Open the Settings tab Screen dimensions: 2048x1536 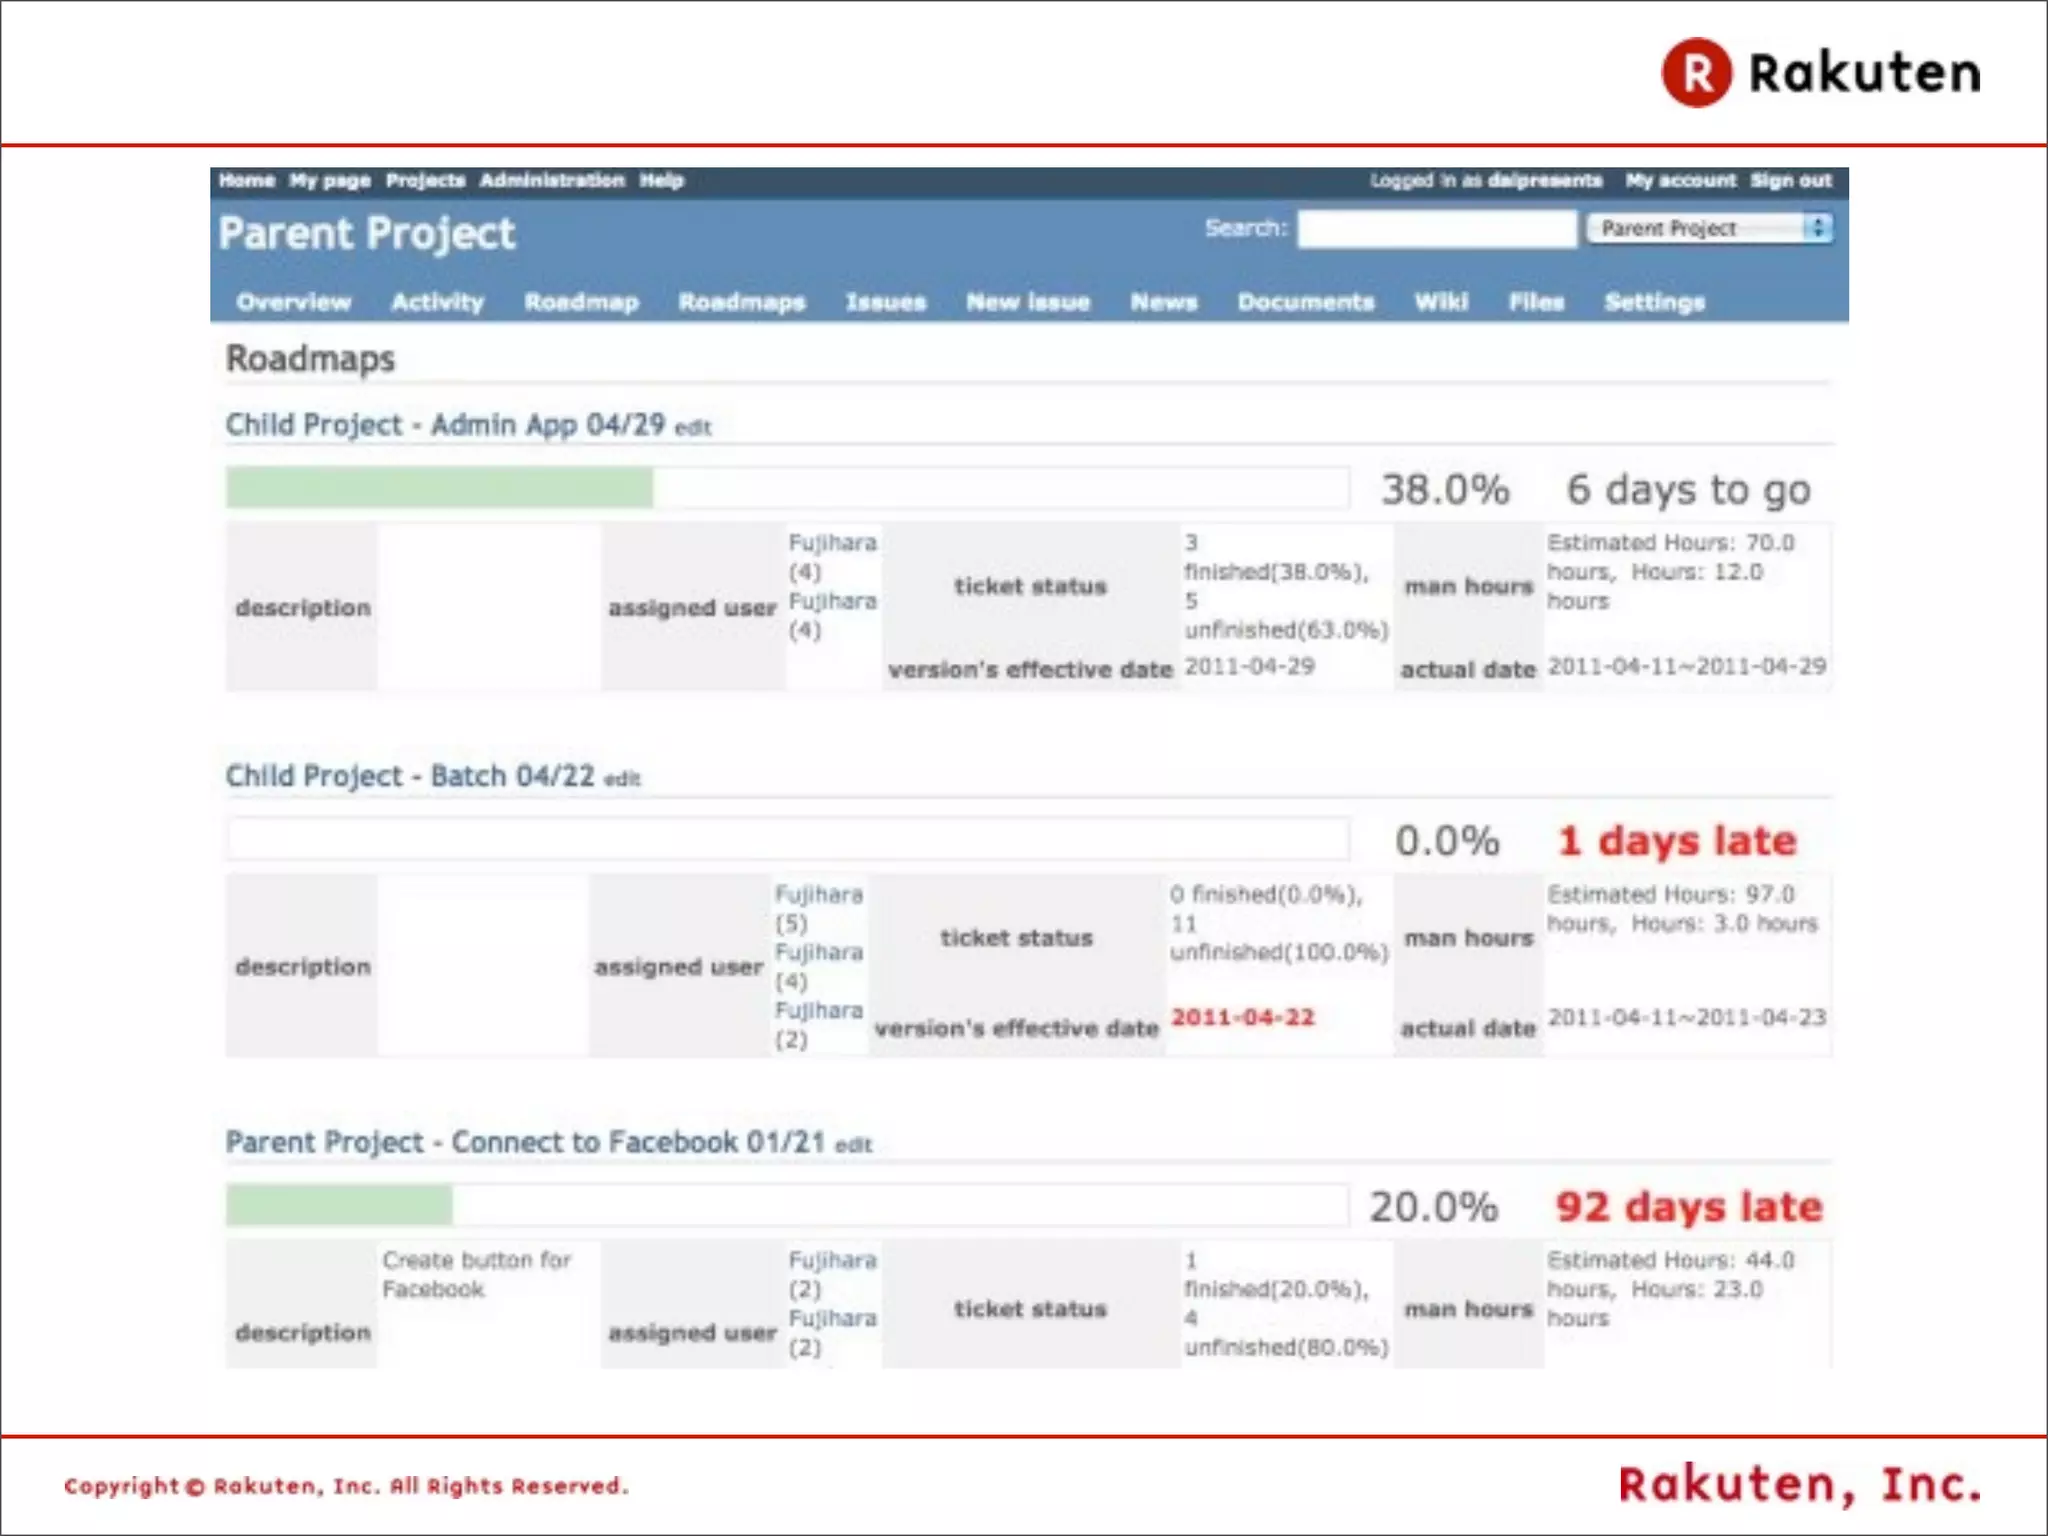tap(1654, 302)
